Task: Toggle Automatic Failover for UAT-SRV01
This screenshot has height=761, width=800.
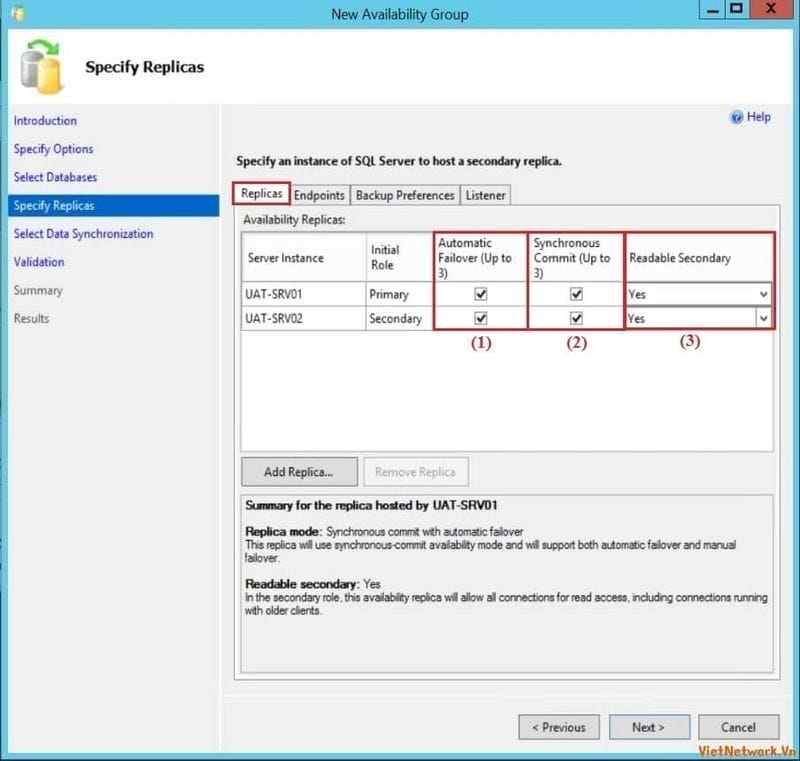Action: point(481,295)
